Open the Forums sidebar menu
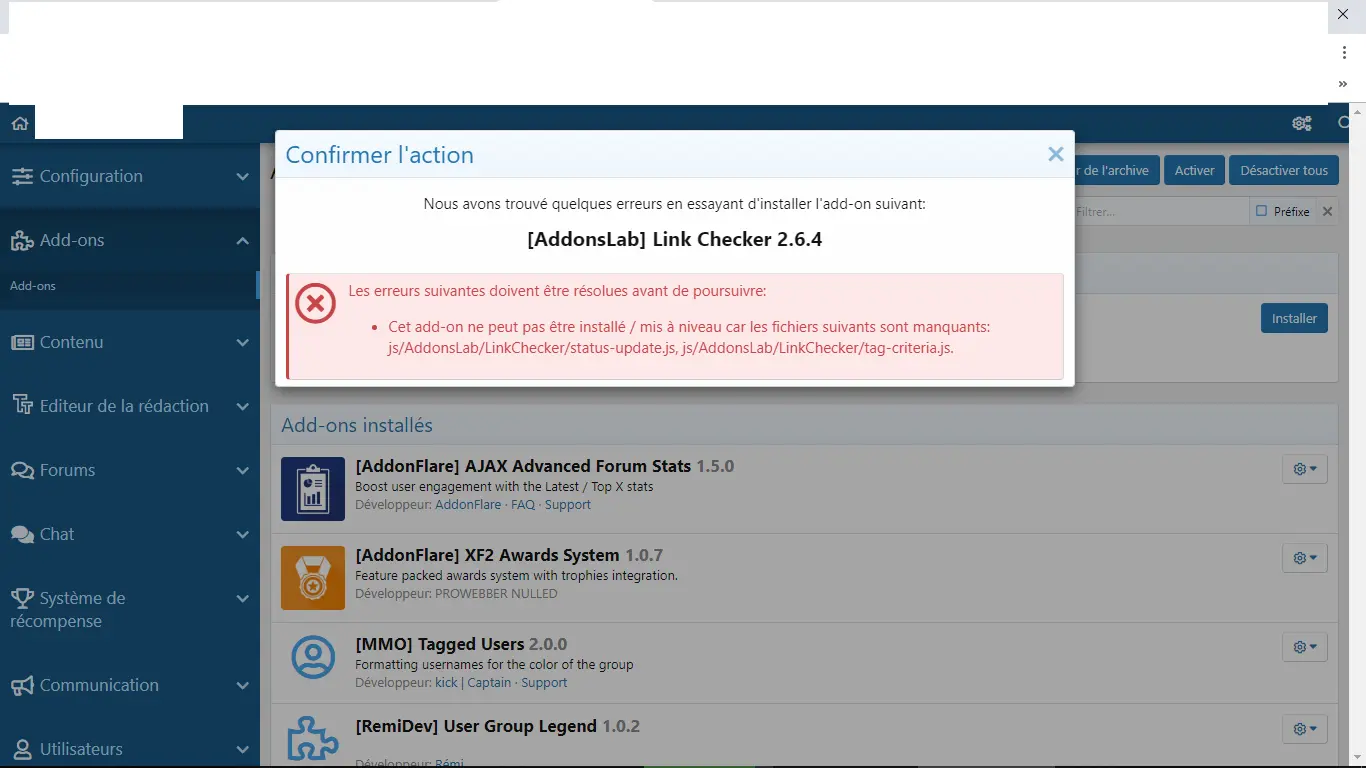 [x=129, y=470]
